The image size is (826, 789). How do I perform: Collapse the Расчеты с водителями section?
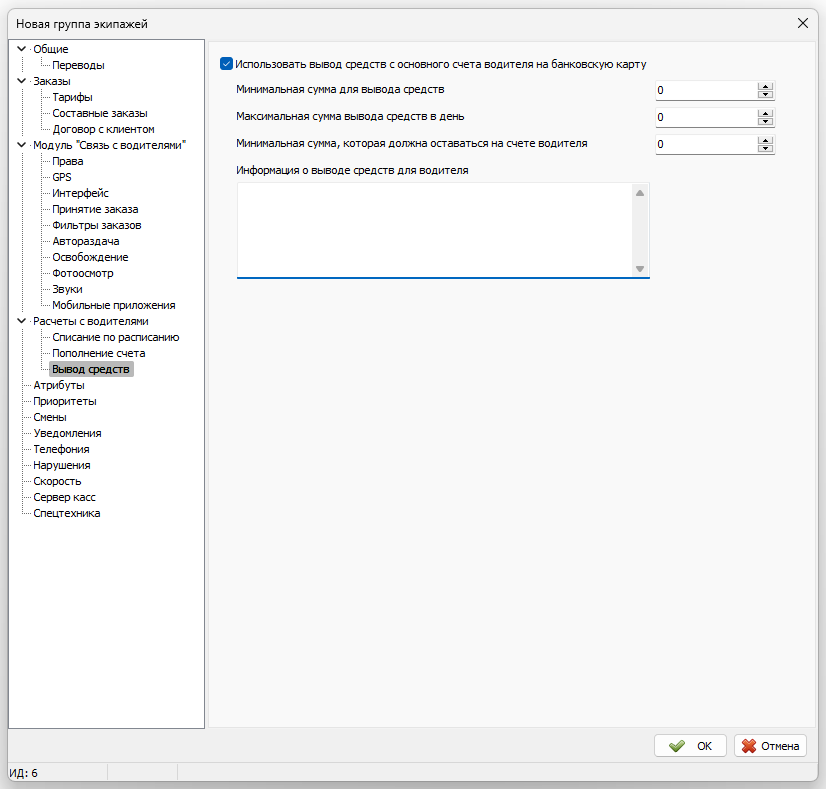(22, 321)
